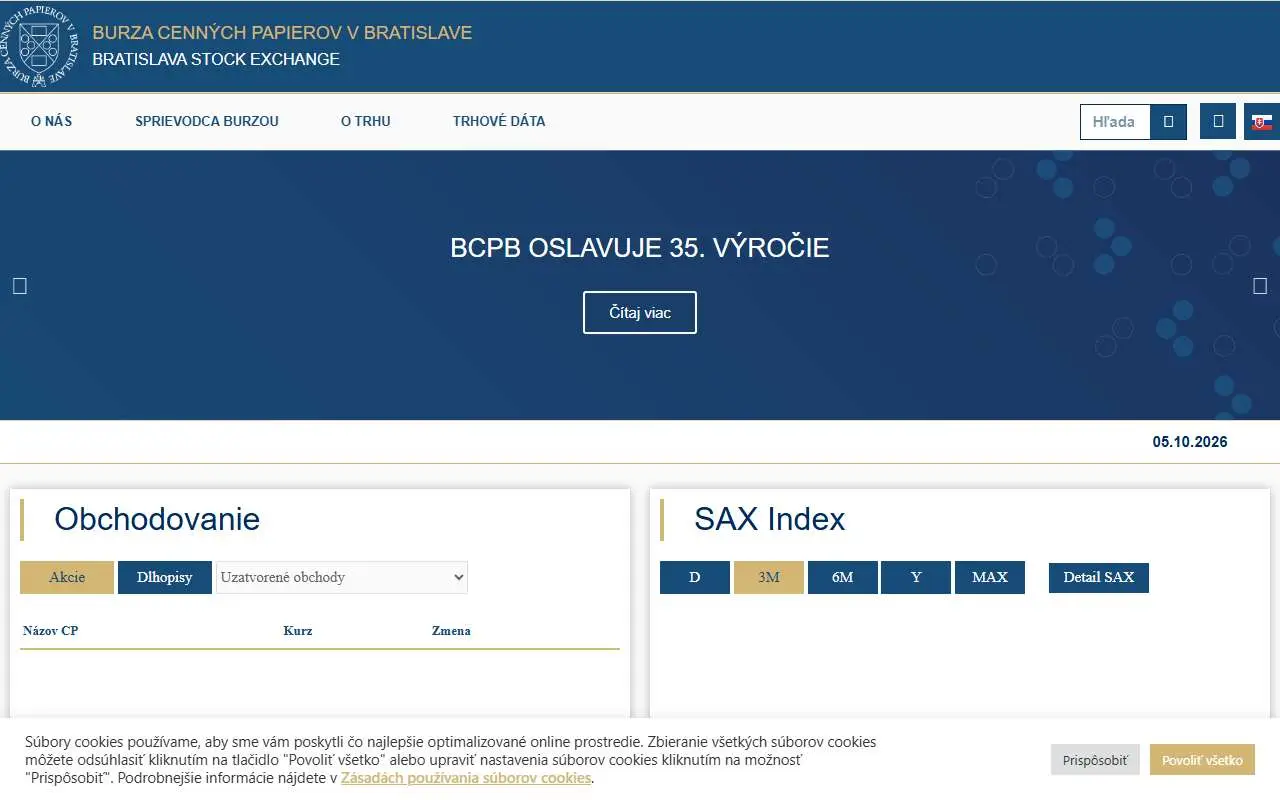
Task: Expand the Uzatvorené obchody dropdown
Action: click(x=342, y=577)
